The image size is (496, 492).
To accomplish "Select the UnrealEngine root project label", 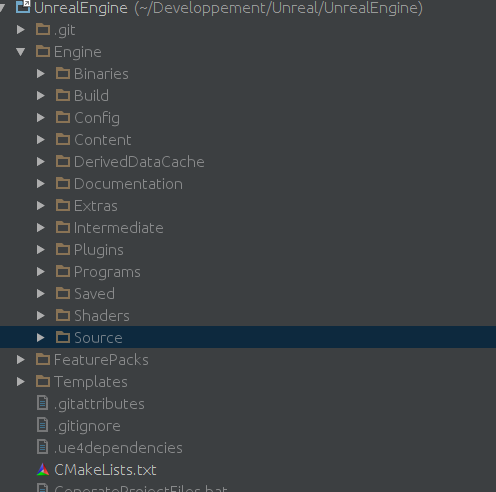I will click(x=81, y=8).
